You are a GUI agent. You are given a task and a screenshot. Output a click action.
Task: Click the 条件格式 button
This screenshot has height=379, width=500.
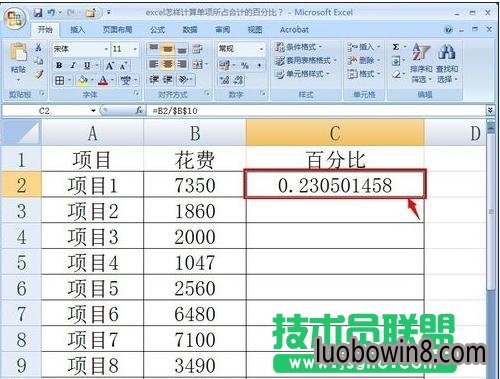(298, 47)
